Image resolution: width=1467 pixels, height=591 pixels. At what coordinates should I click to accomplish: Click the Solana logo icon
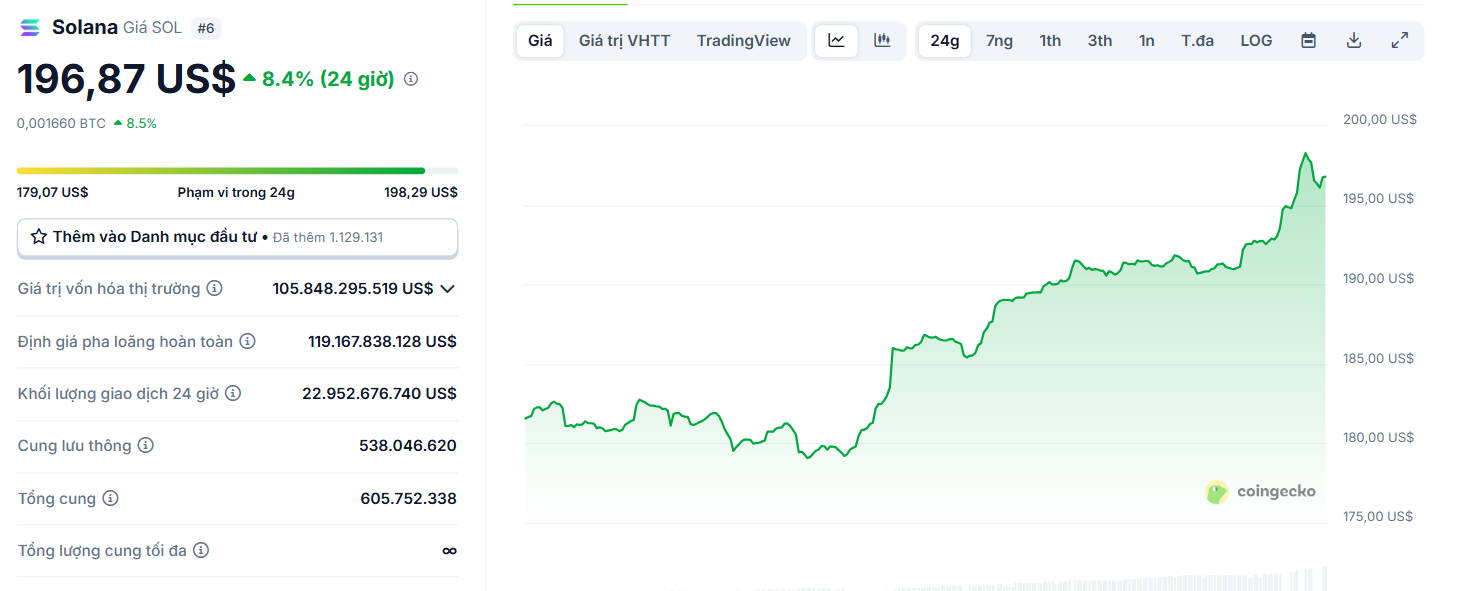[x=31, y=28]
